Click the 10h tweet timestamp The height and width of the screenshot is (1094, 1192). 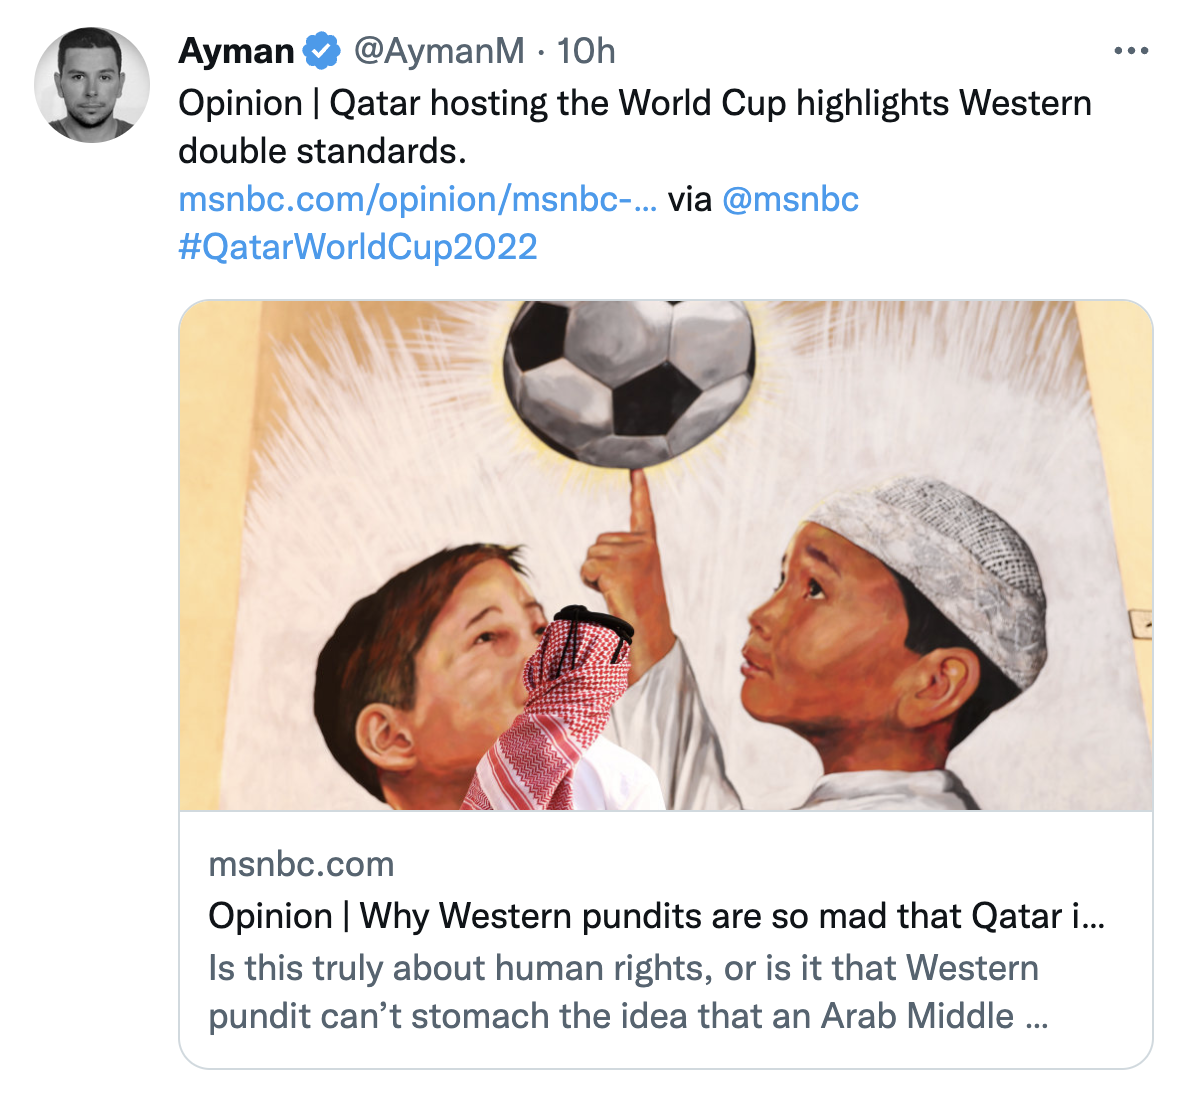coord(586,51)
